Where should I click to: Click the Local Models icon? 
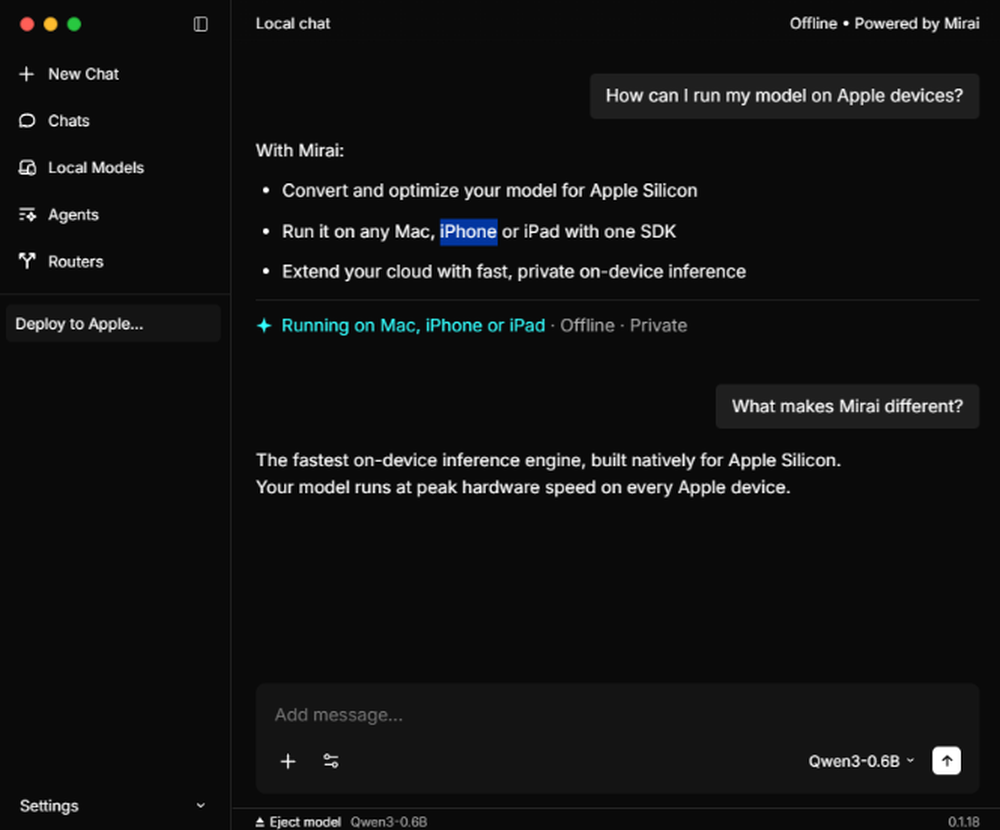[27, 168]
